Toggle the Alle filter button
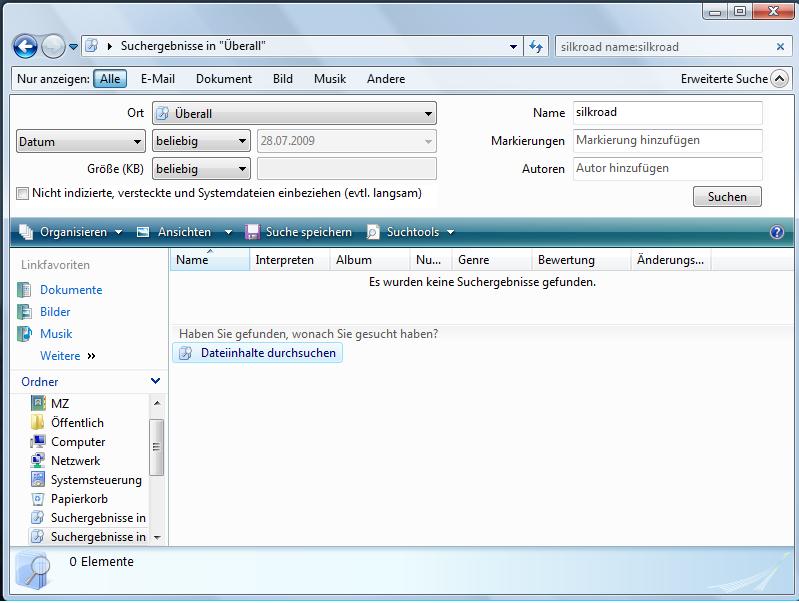The image size is (799, 603). click(x=110, y=79)
